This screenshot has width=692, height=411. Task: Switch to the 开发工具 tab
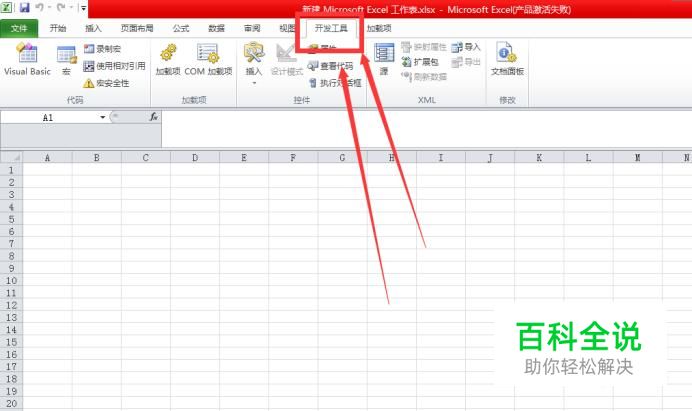[x=331, y=28]
